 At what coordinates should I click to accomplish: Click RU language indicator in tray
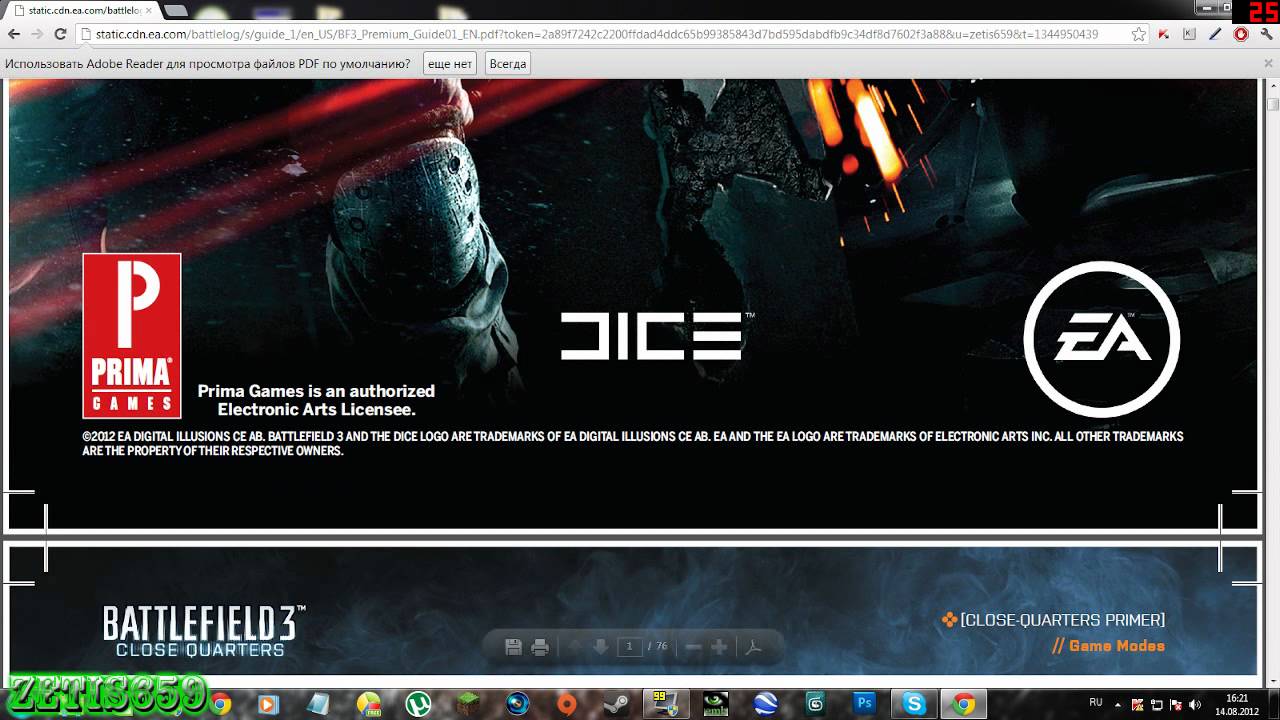pos(1096,704)
